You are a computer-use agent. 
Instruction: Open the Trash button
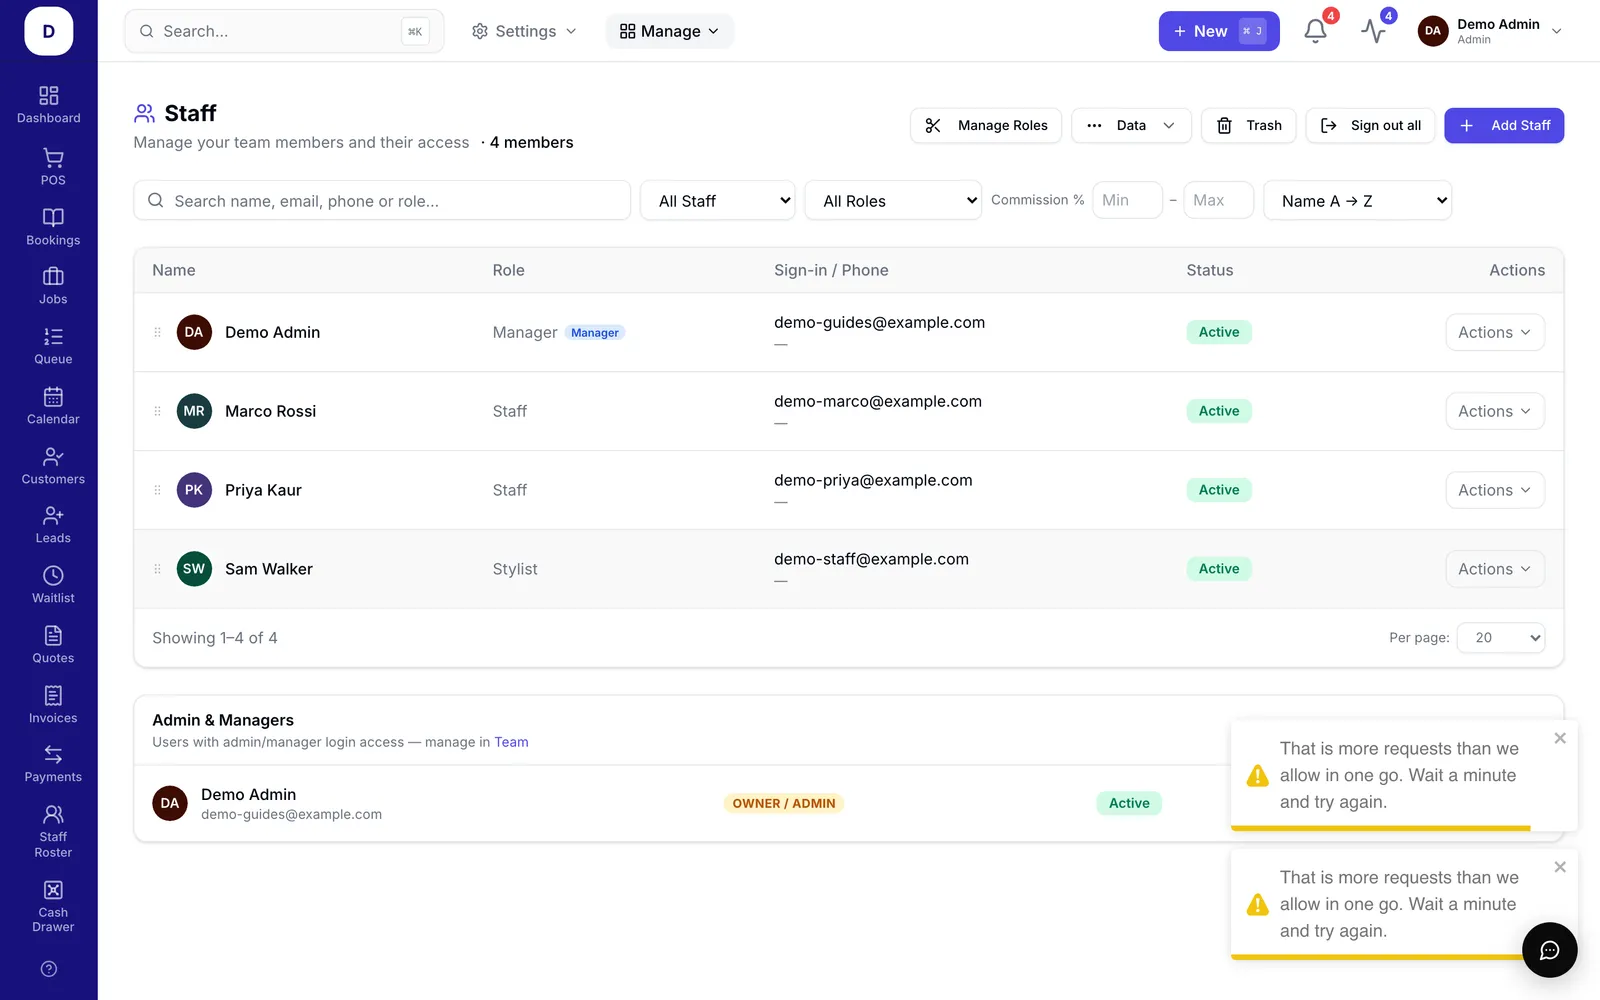point(1249,125)
